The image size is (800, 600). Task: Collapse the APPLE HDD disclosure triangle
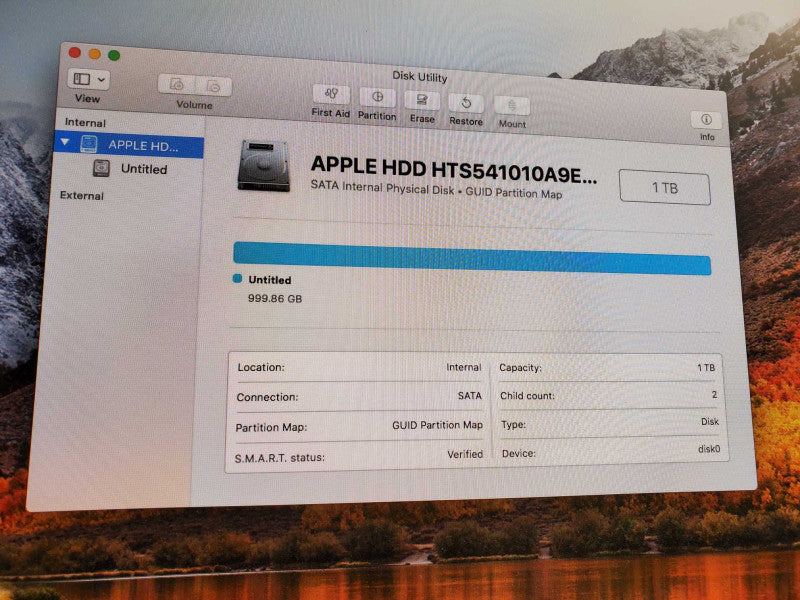pyautogui.click(x=65, y=142)
